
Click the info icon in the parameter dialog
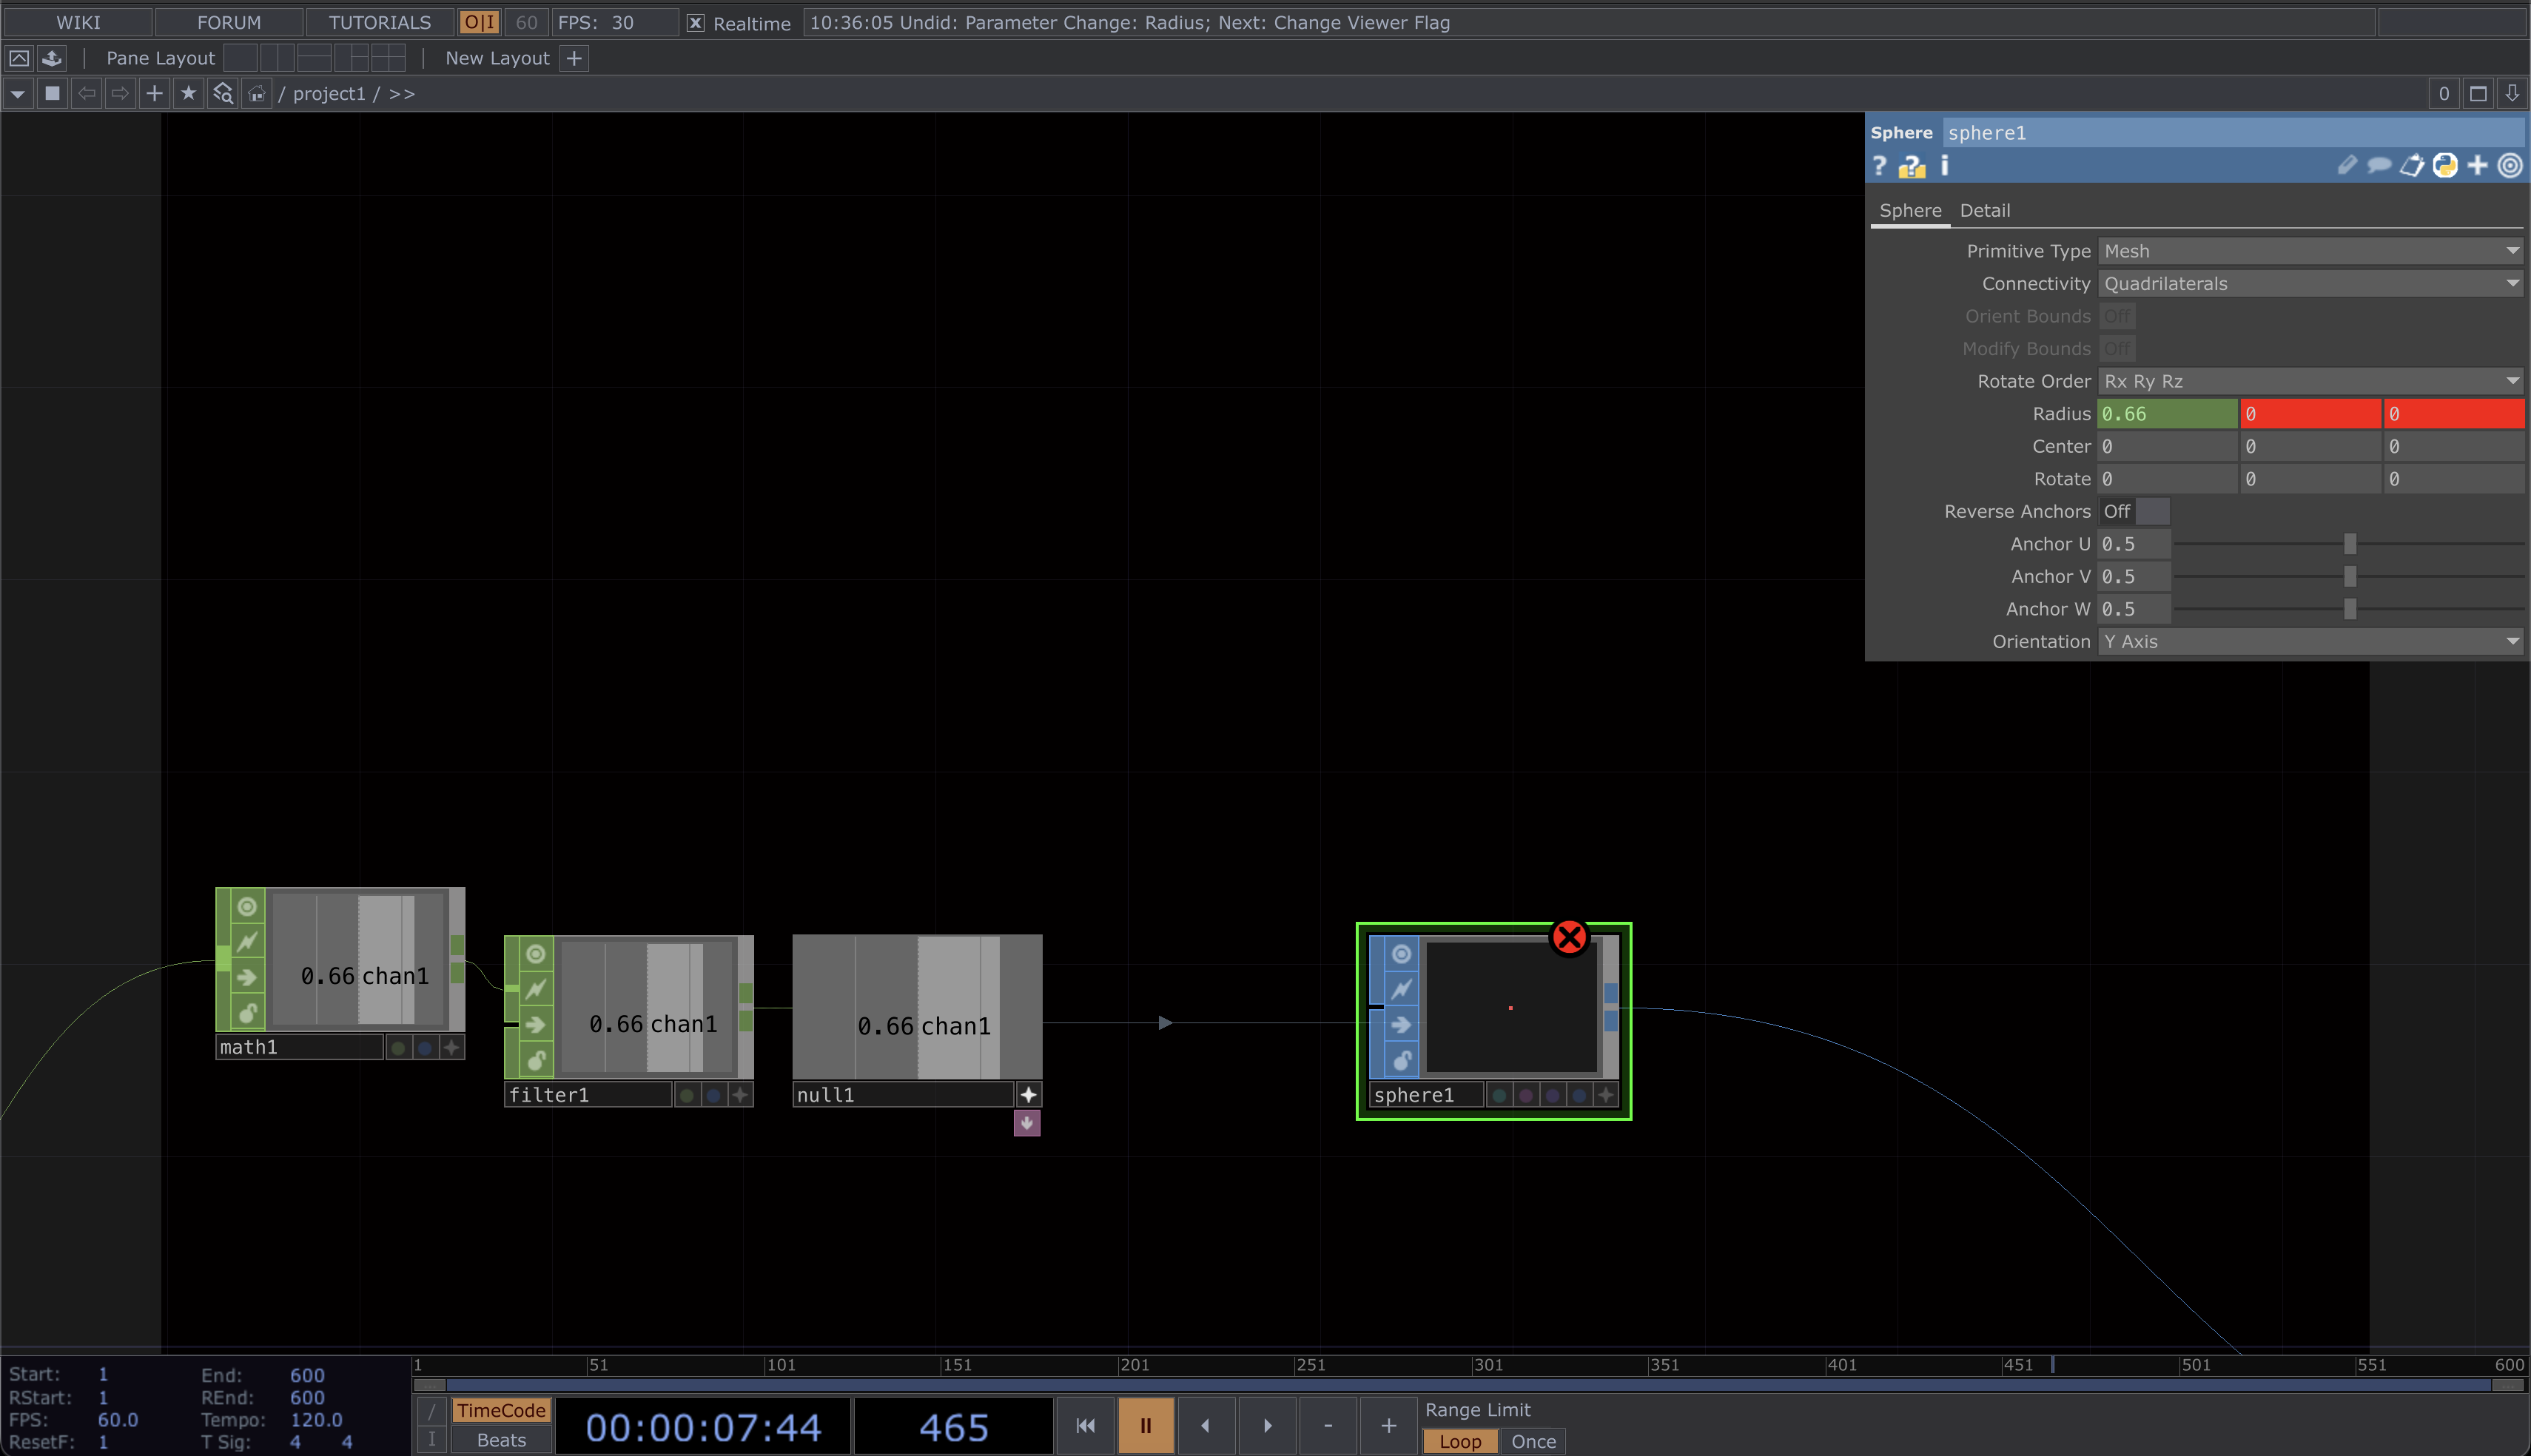1944,166
